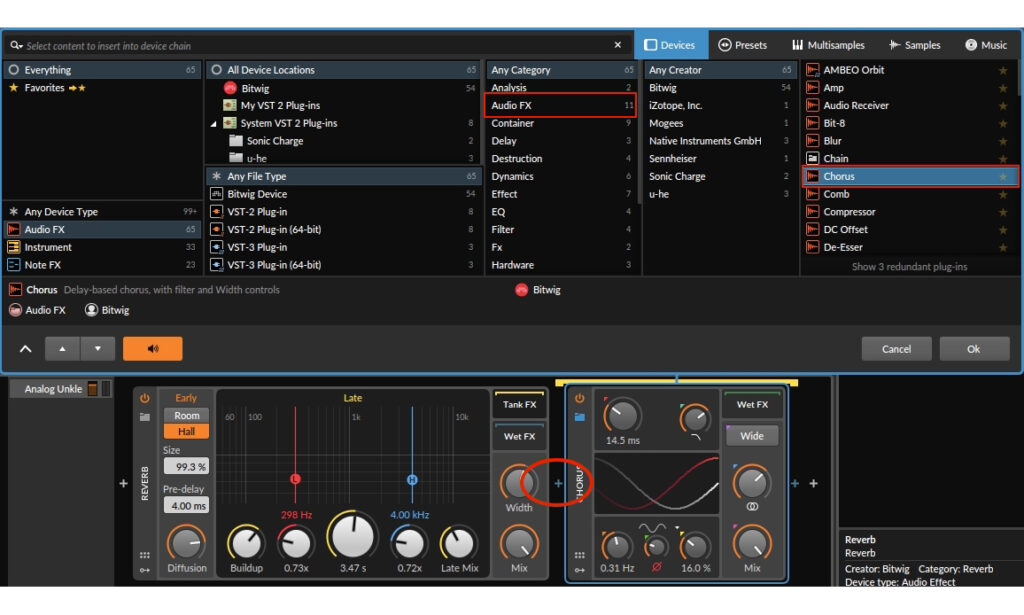The height and width of the screenshot is (615, 1024).
Task: Toggle the orange audio preview button
Action: point(153,349)
